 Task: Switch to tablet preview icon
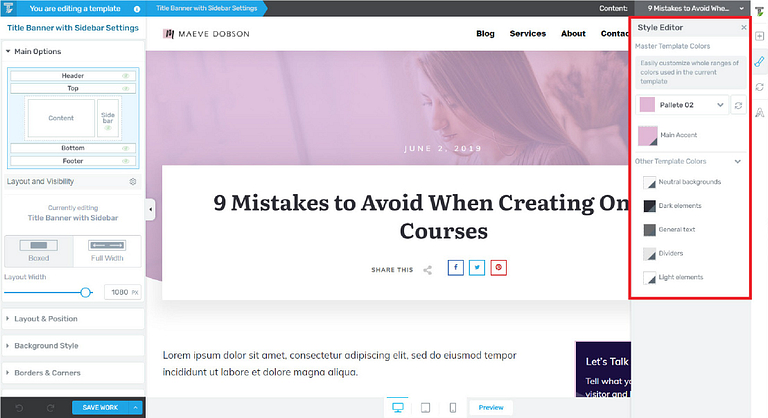(x=426, y=408)
